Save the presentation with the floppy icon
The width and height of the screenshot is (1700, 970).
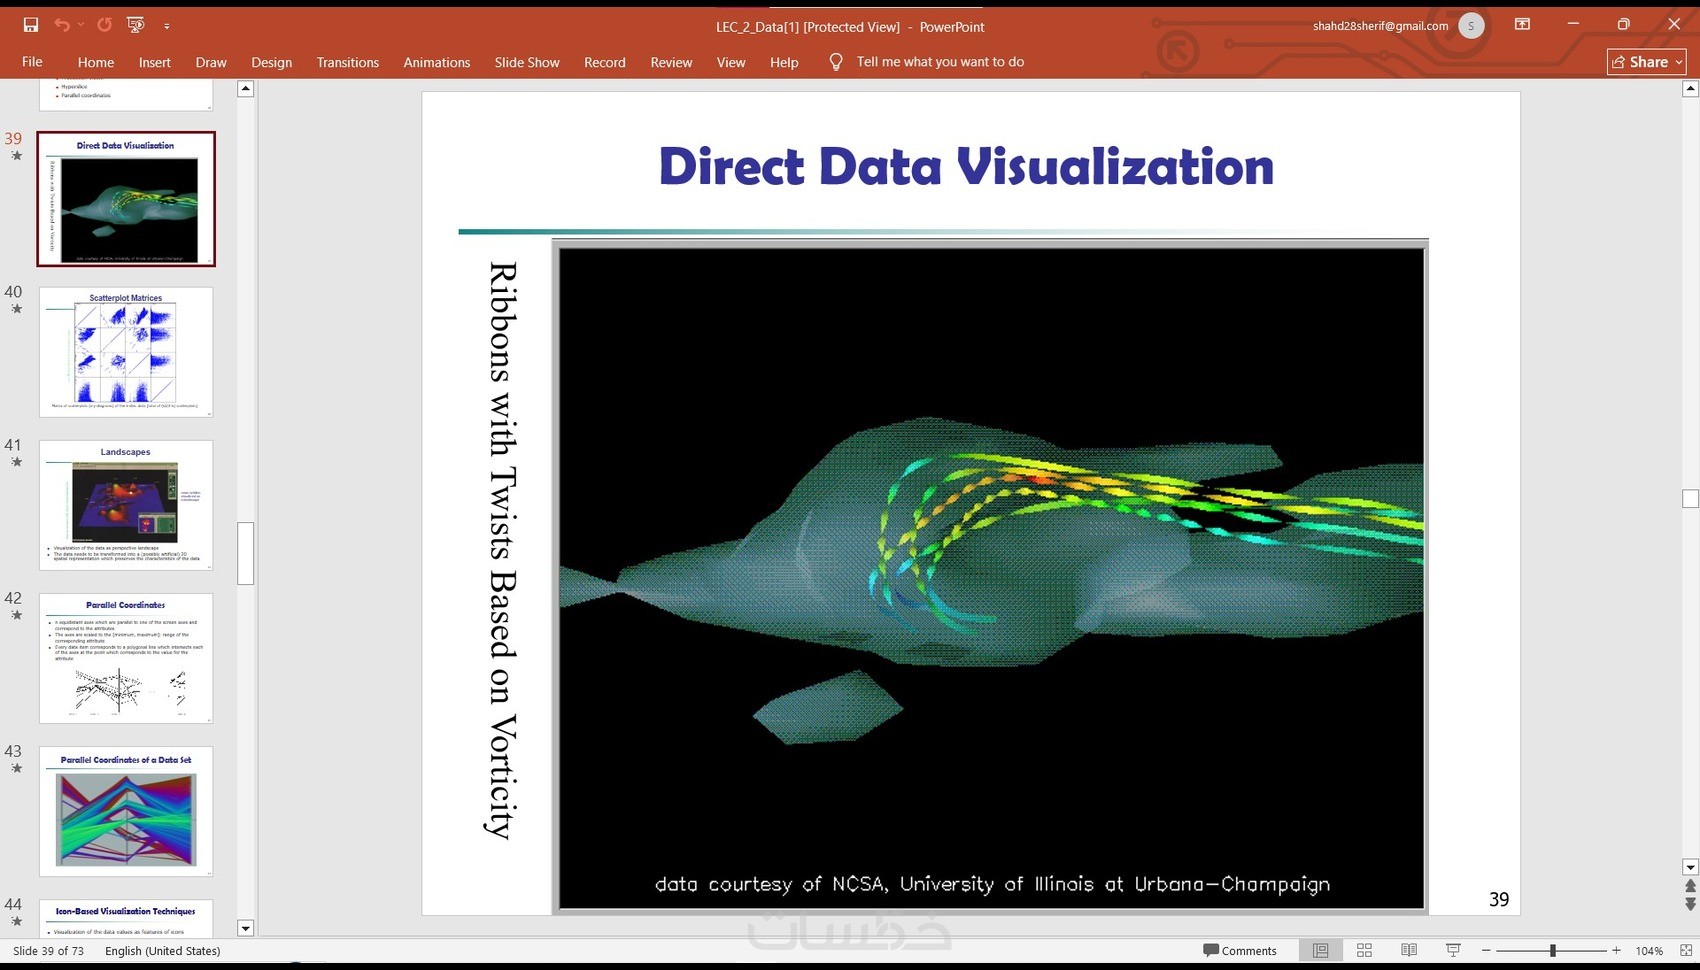30,25
